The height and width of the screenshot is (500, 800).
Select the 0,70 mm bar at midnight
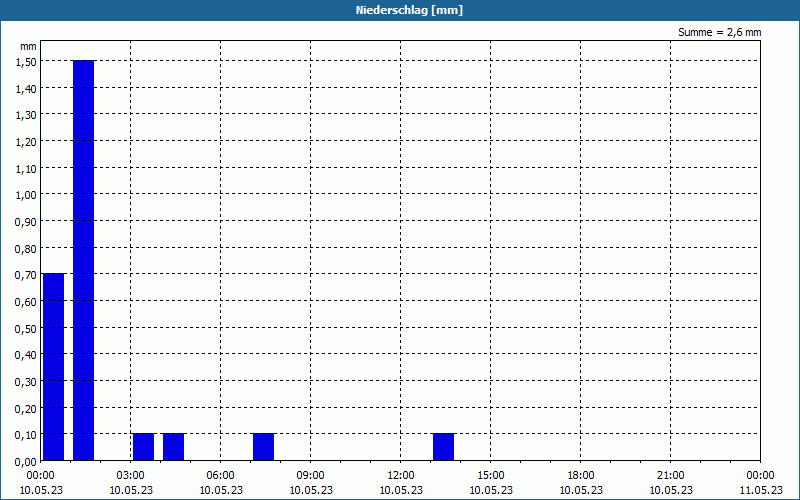[x=54, y=367]
